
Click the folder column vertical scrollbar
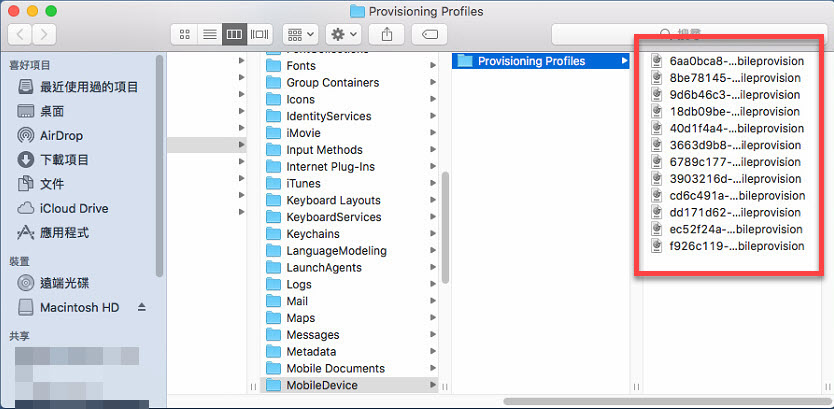(446, 228)
